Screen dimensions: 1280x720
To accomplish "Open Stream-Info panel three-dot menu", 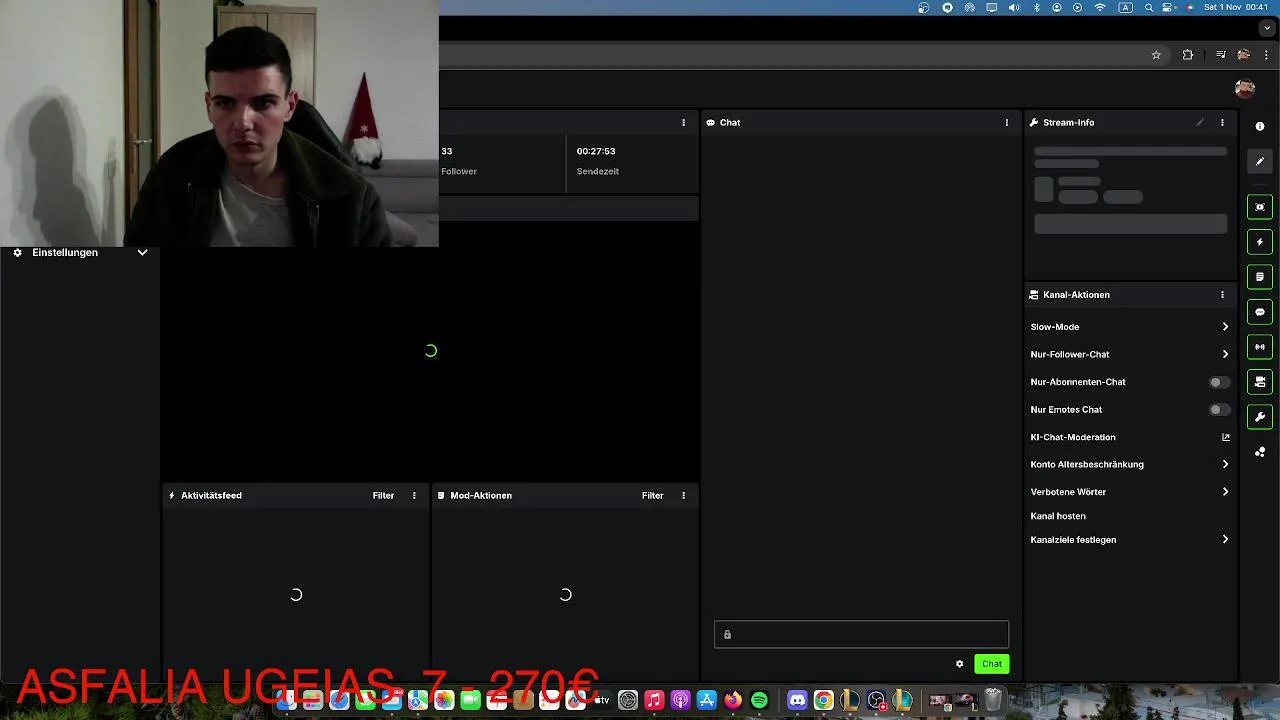I will 1222,122.
